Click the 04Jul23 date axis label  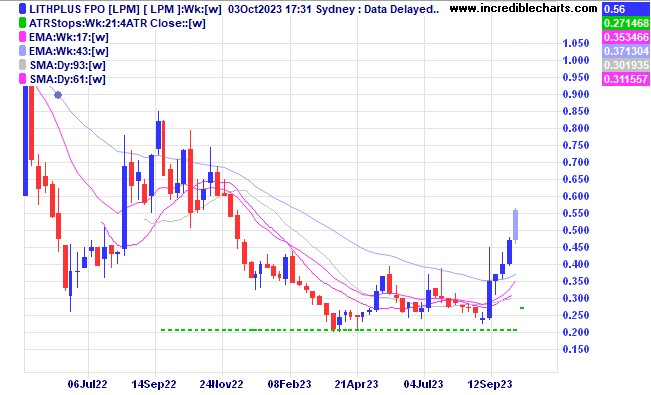pyautogui.click(x=424, y=384)
